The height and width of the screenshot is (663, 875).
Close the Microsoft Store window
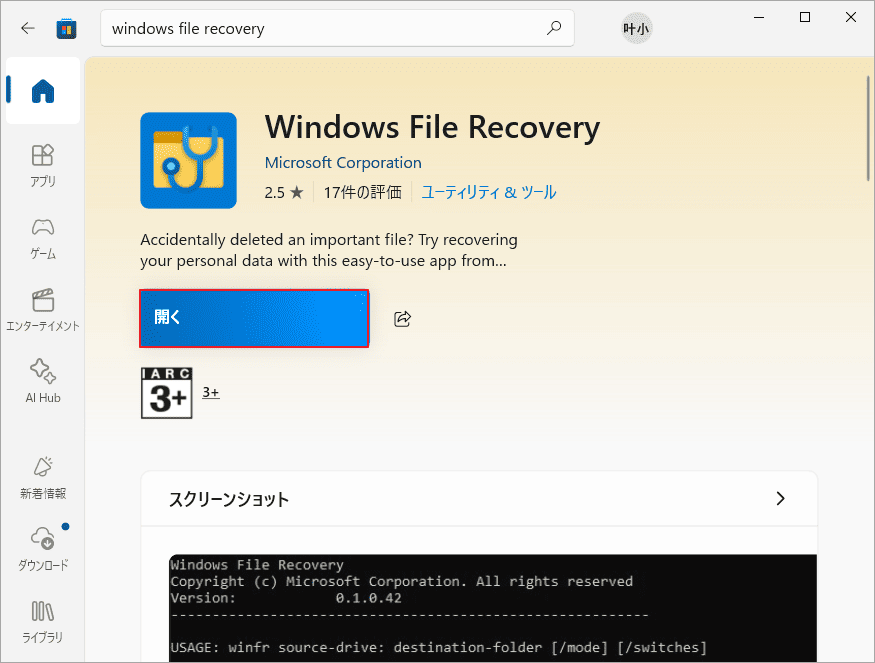pyautogui.click(x=850, y=17)
